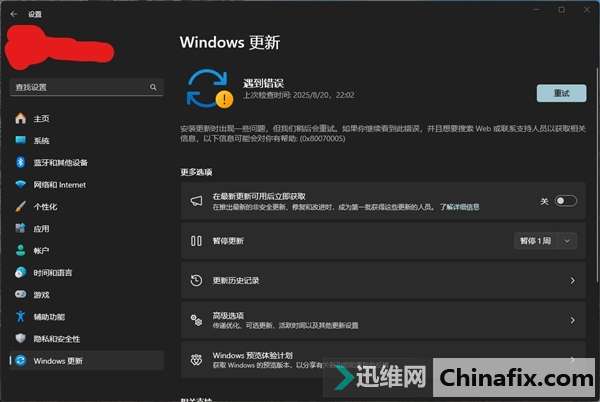Open the 更新历史记录 row

pos(383,280)
